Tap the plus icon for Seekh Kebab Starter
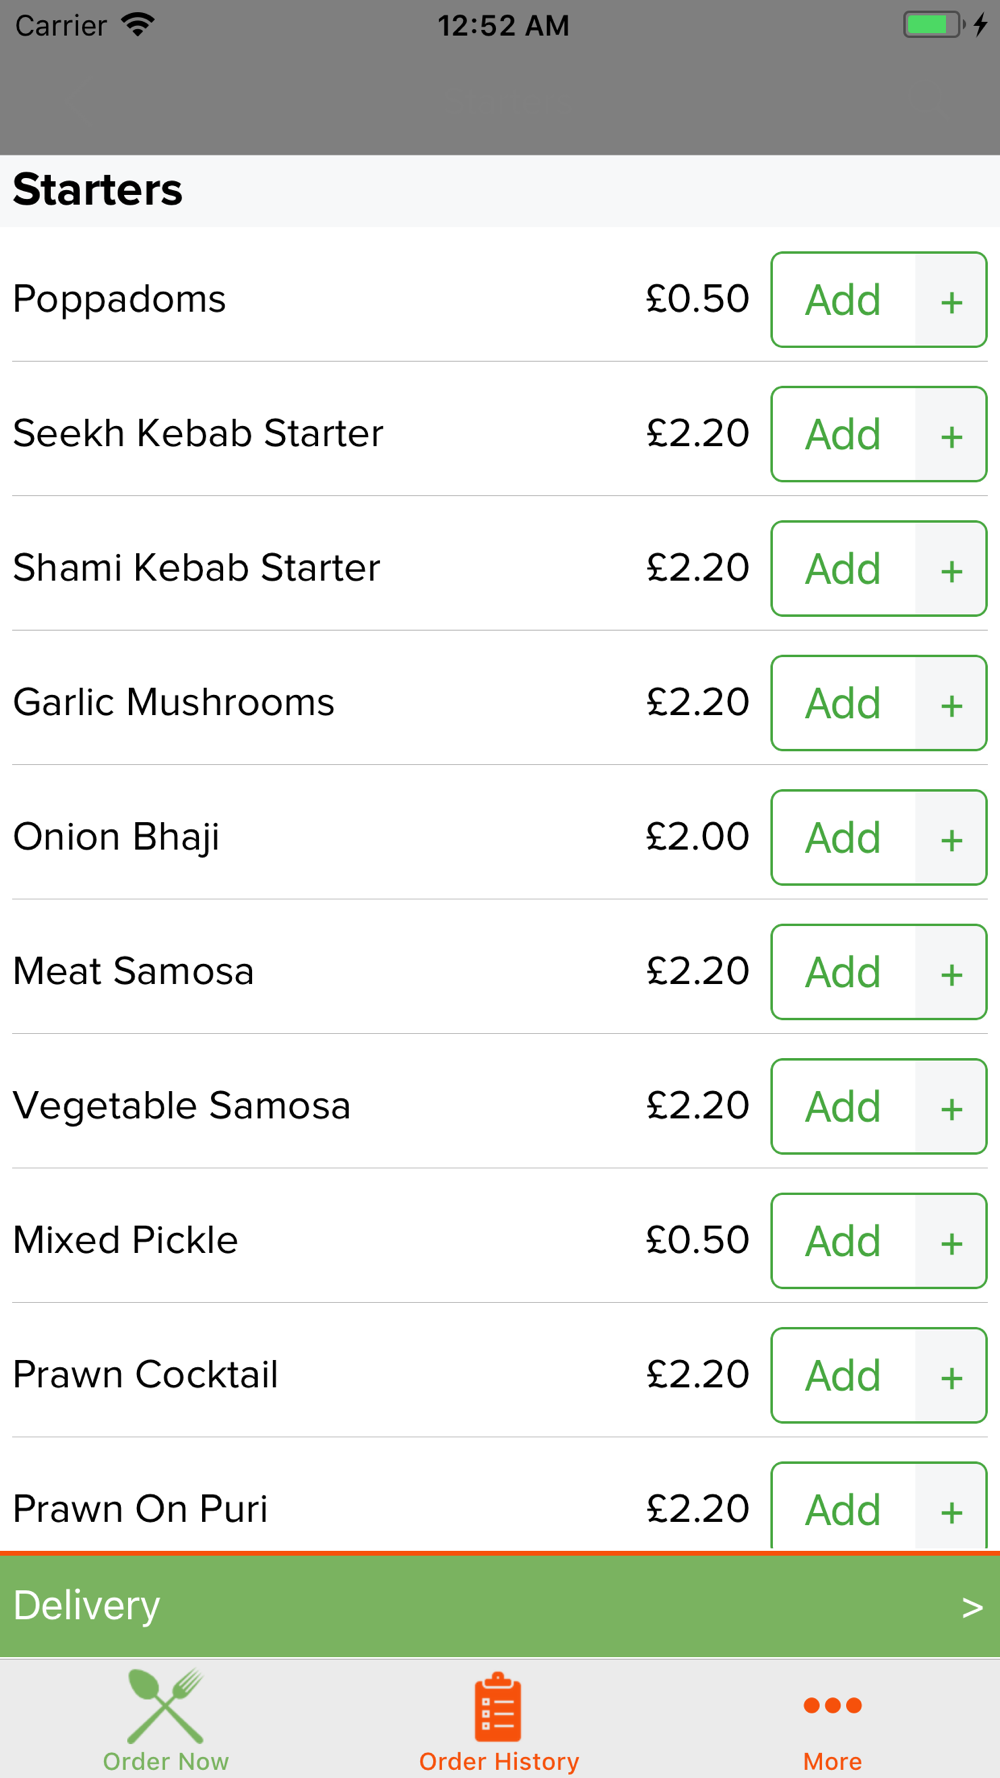 (951, 434)
